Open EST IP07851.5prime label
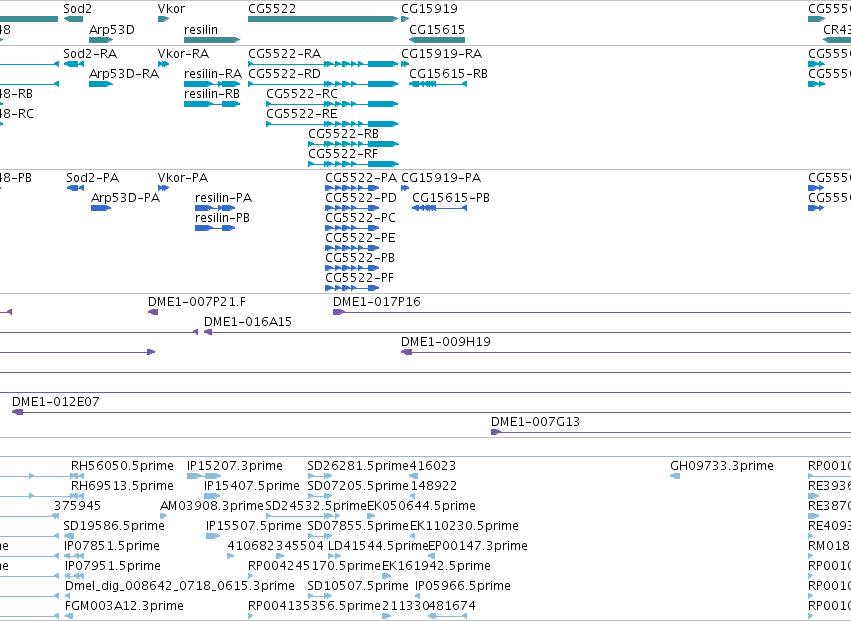Image resolution: width=851 pixels, height=621 pixels. pos(112,547)
